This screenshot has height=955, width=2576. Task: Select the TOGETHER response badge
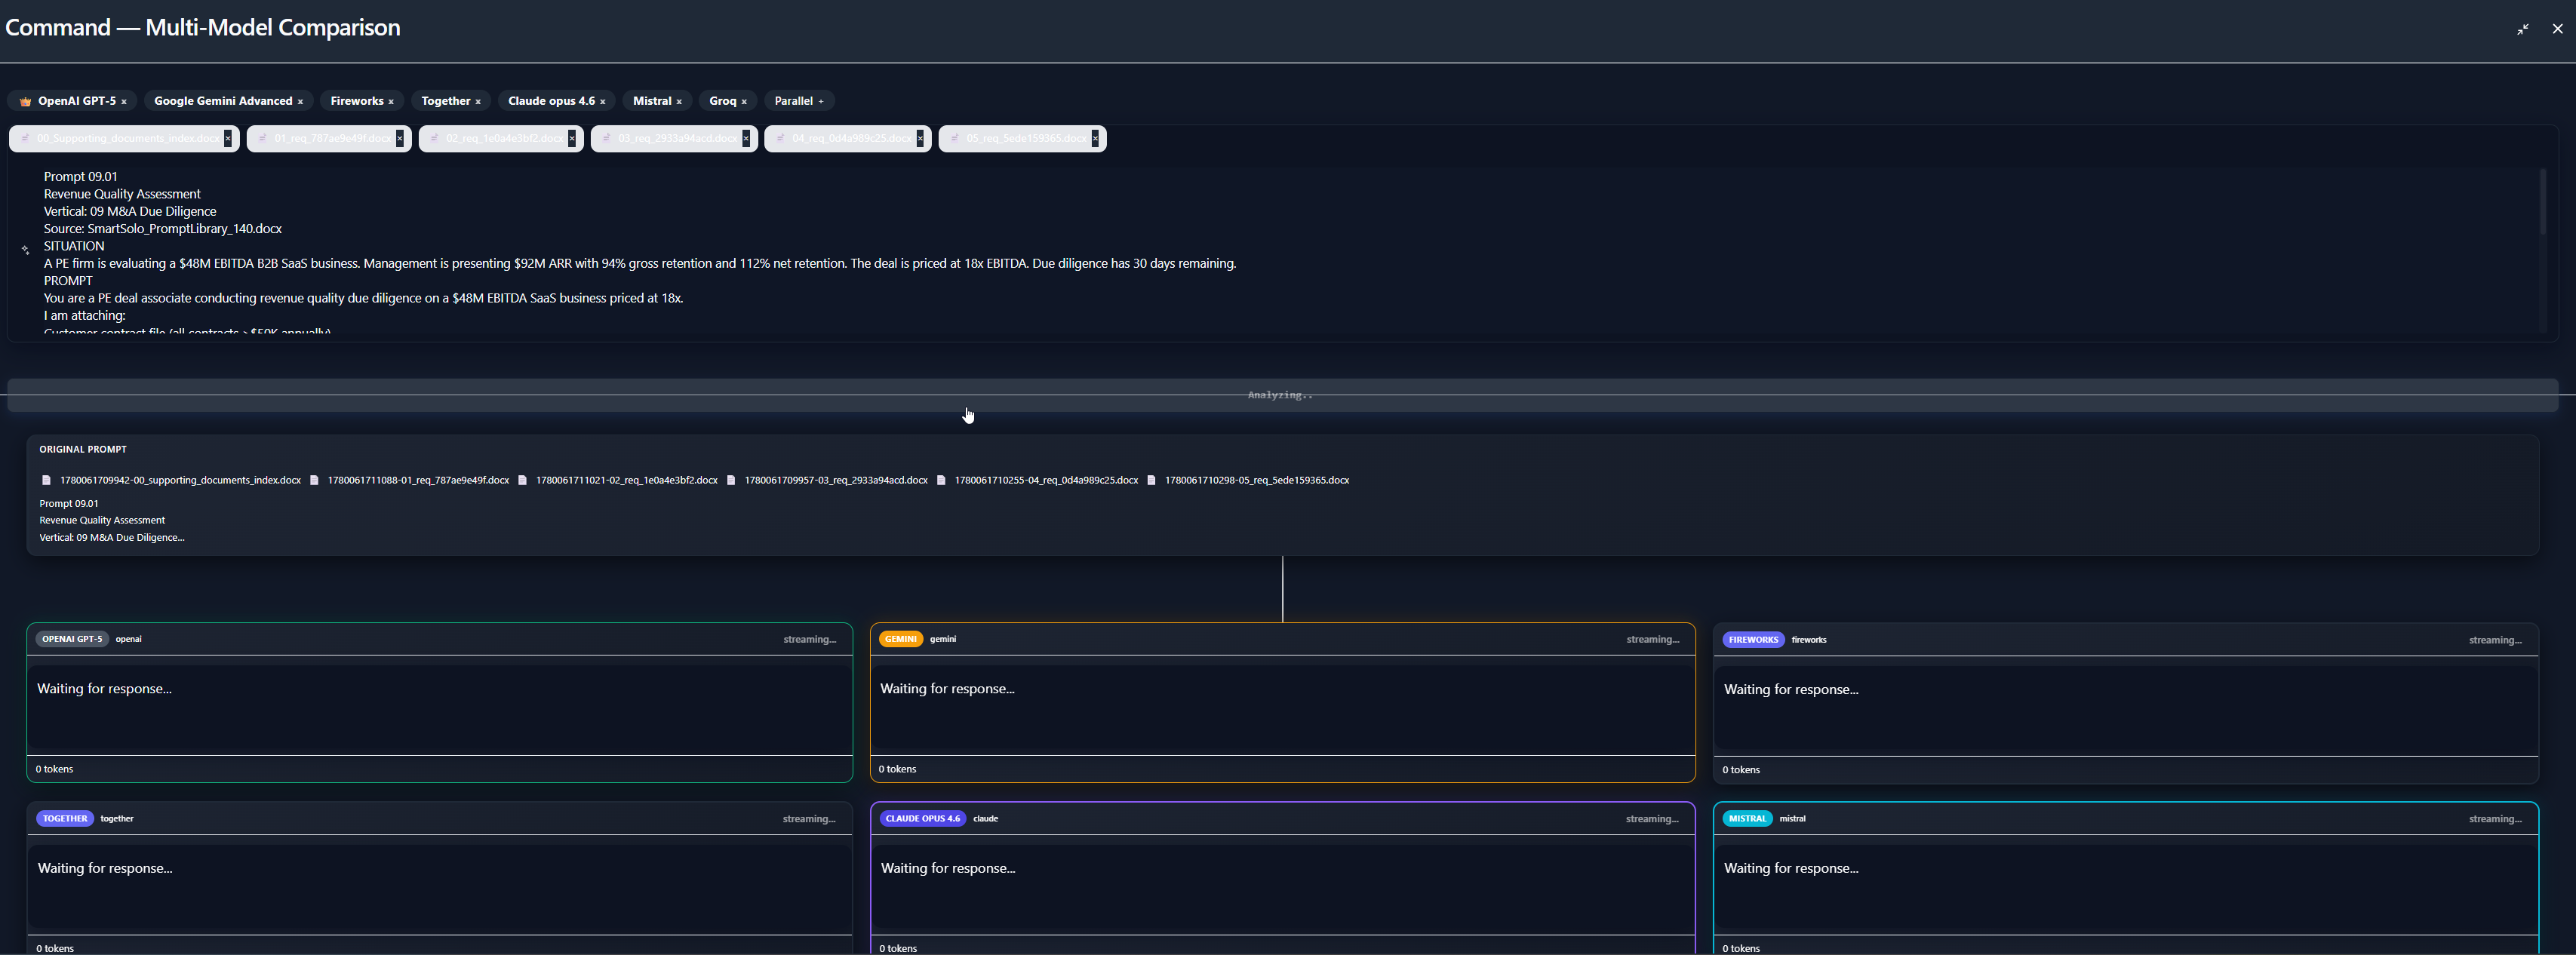point(65,819)
